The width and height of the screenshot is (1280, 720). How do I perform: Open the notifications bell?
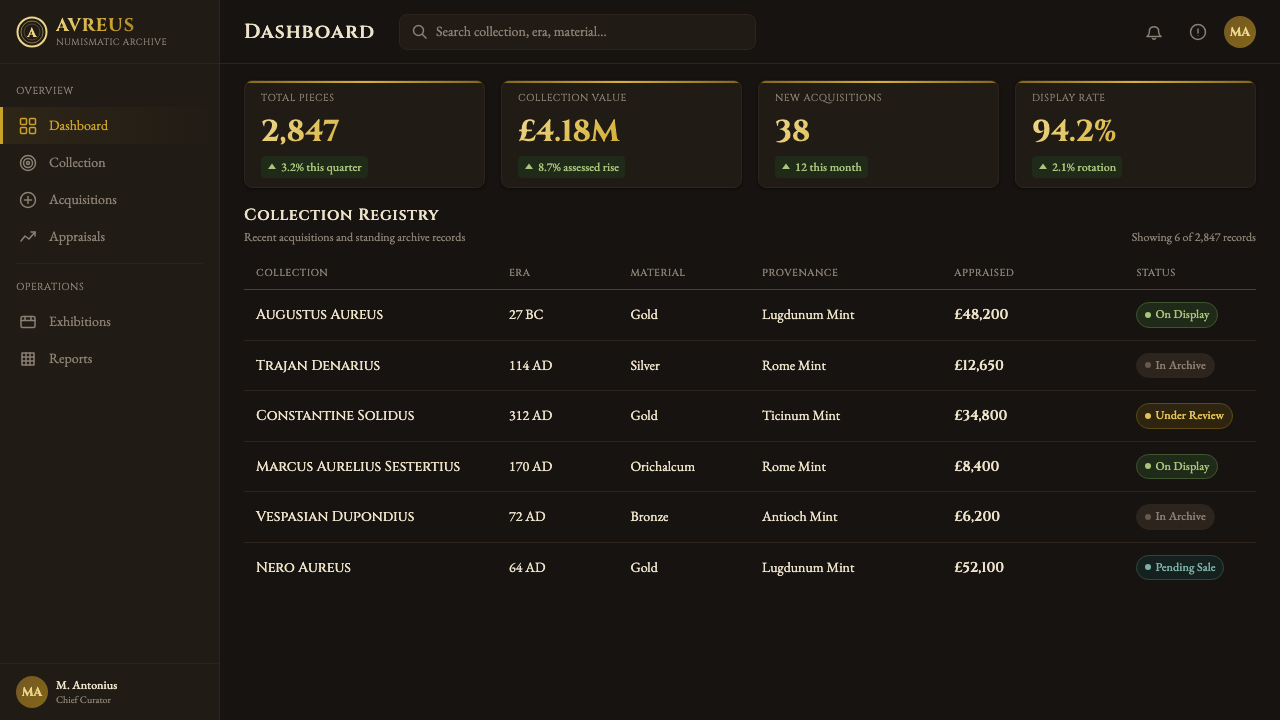coord(1154,32)
